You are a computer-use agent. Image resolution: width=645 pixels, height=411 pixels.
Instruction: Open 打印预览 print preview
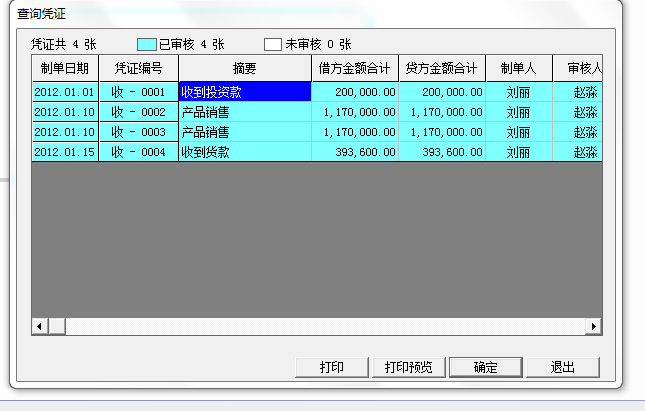click(408, 367)
